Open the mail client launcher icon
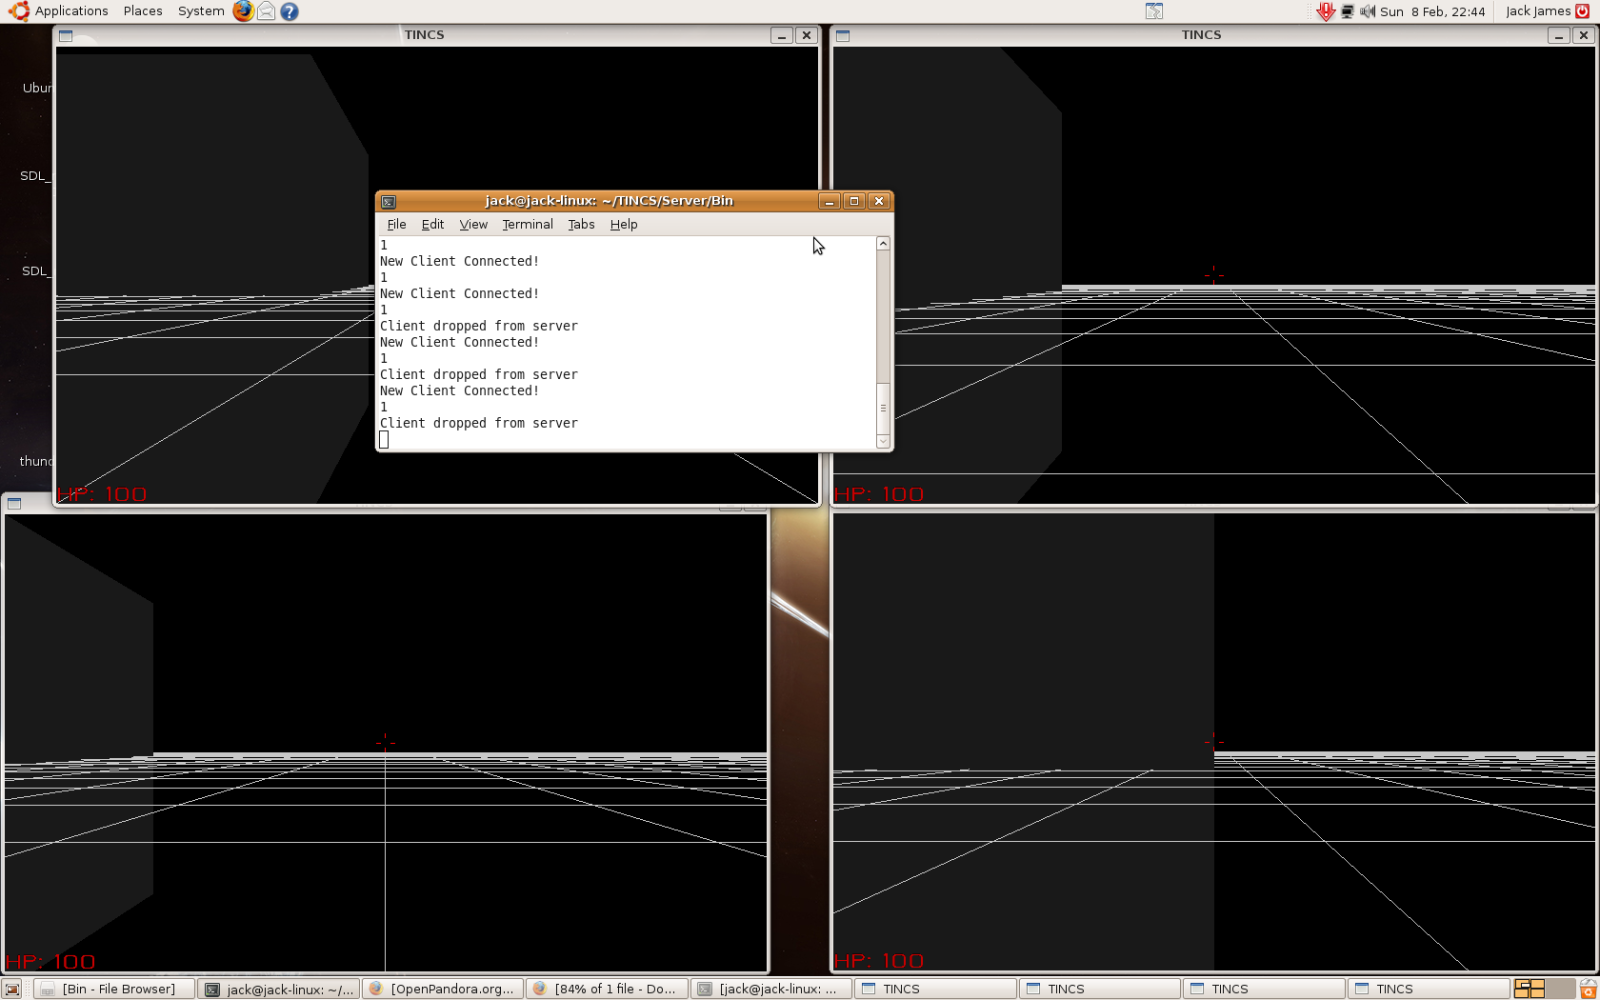Image resolution: width=1600 pixels, height=1000 pixels. point(266,11)
